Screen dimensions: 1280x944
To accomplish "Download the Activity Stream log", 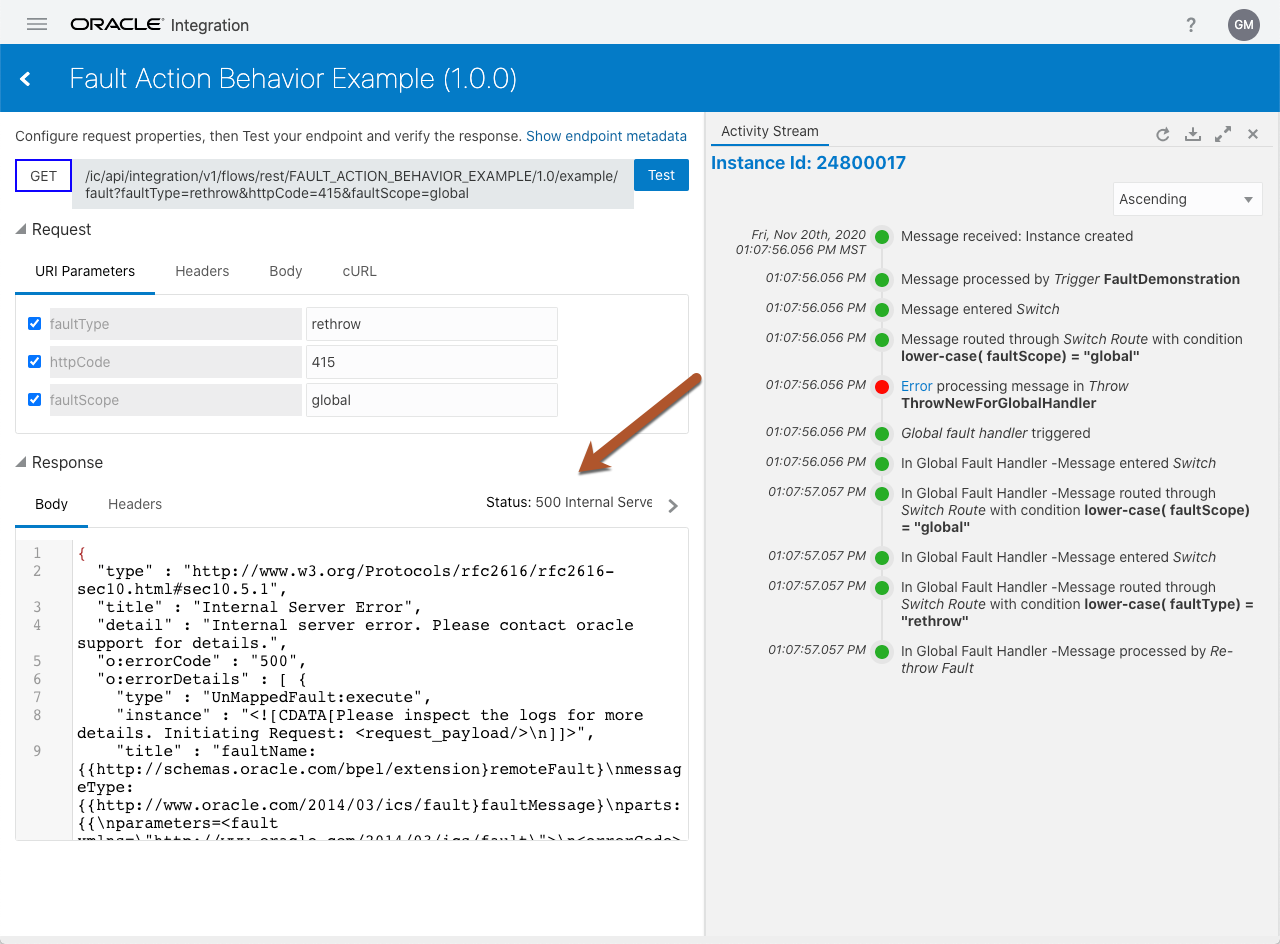I will pyautogui.click(x=1192, y=134).
